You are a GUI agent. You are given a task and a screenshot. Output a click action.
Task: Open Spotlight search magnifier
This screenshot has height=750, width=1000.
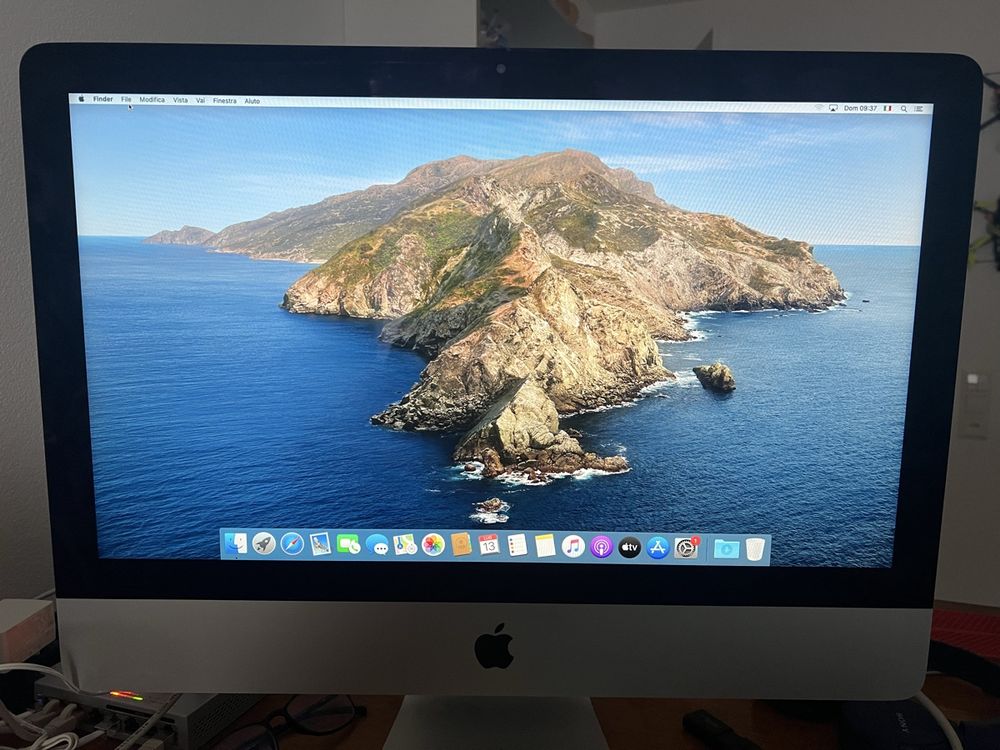pos(904,109)
